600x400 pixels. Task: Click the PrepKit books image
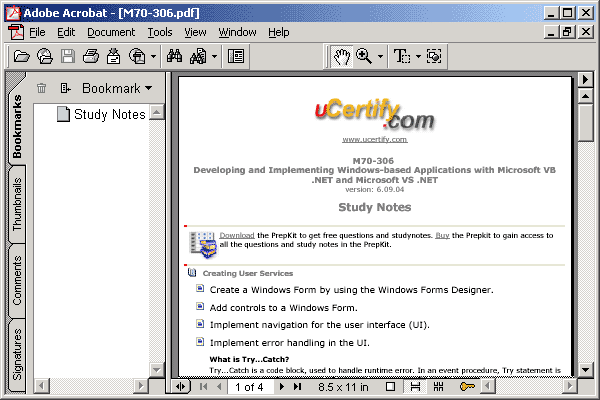(203, 244)
